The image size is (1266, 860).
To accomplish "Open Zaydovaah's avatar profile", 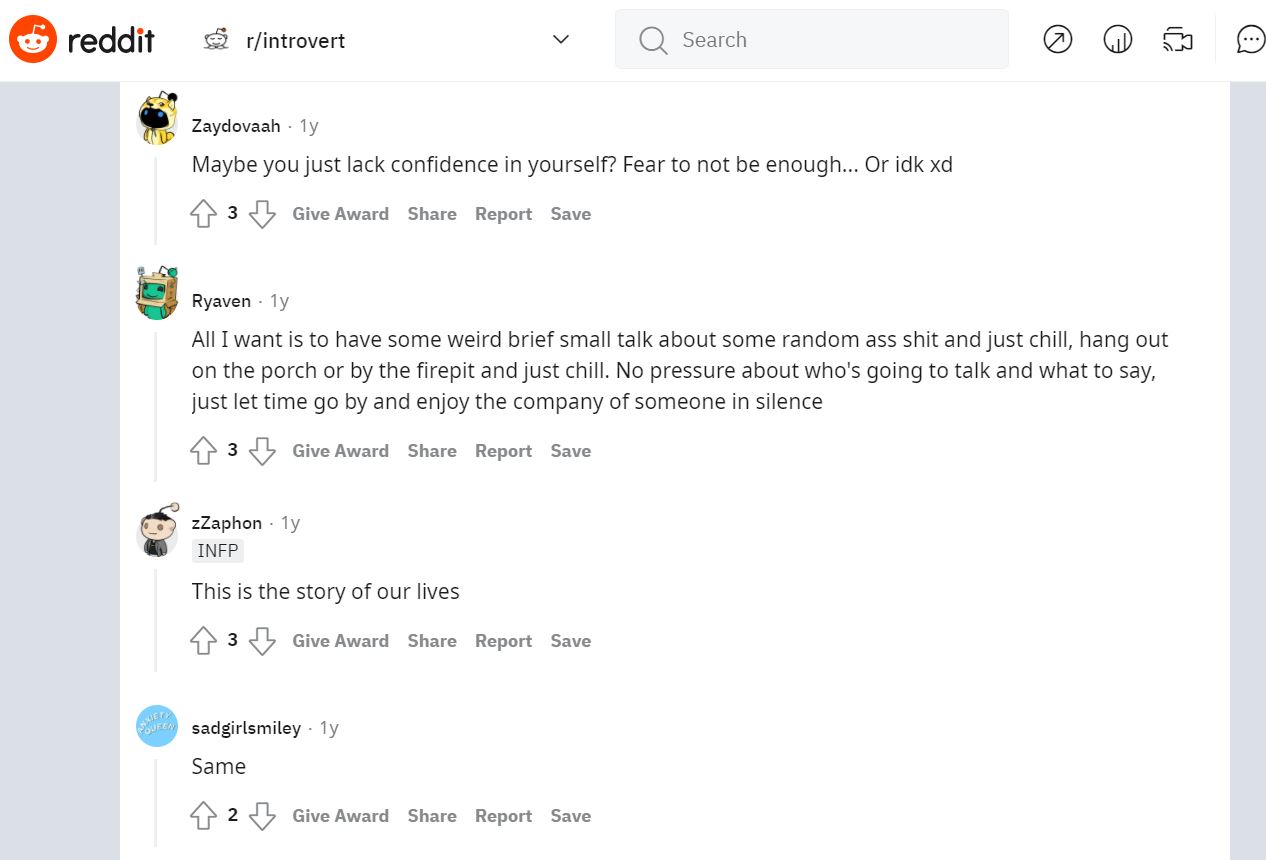I will tap(157, 118).
